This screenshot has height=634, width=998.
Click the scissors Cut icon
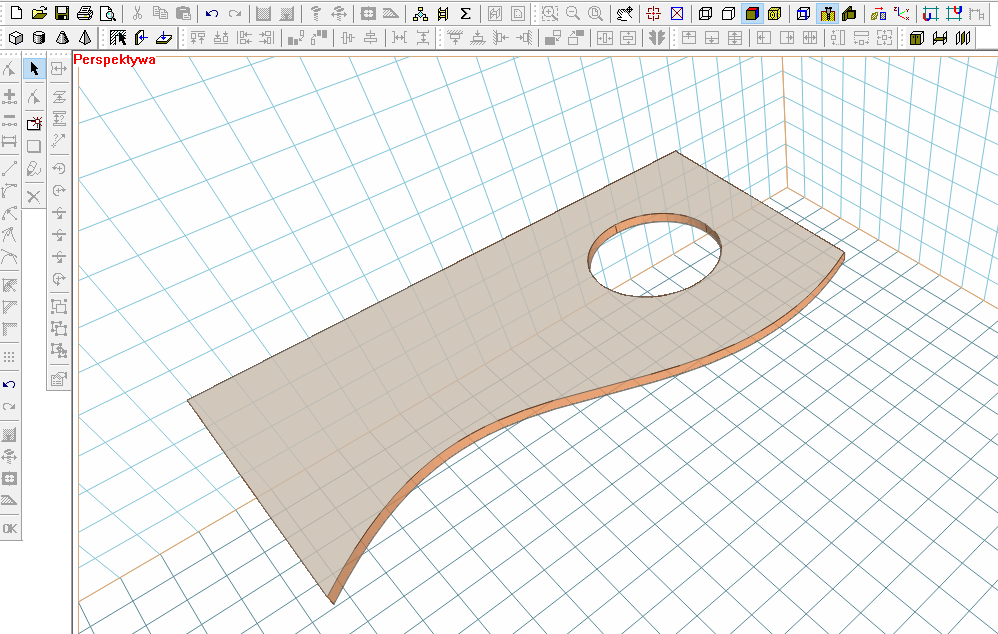coord(137,13)
